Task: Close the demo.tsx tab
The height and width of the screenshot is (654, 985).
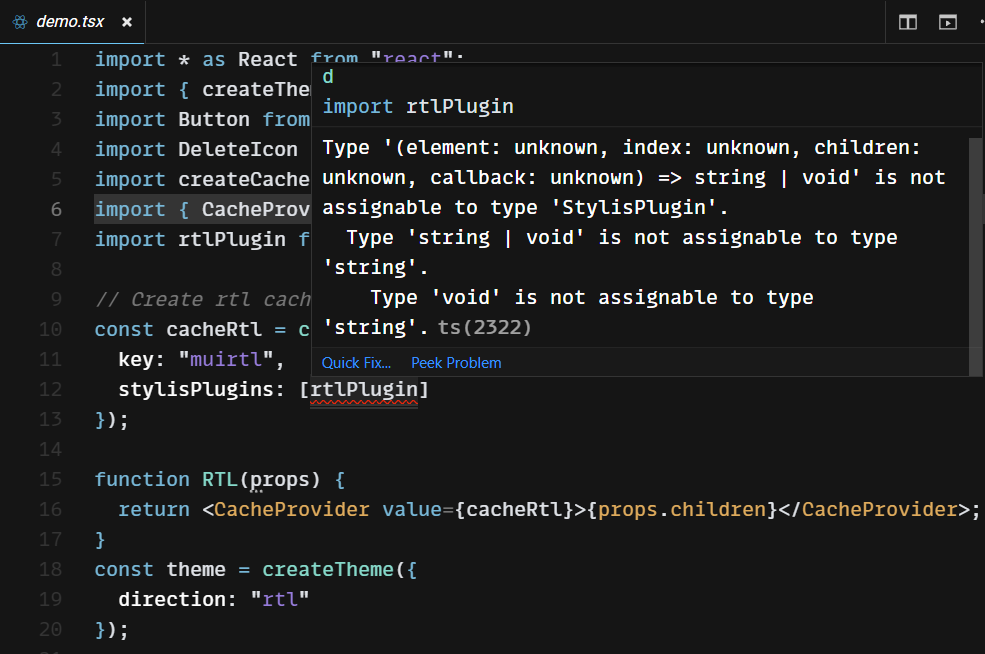Action: [x=127, y=22]
